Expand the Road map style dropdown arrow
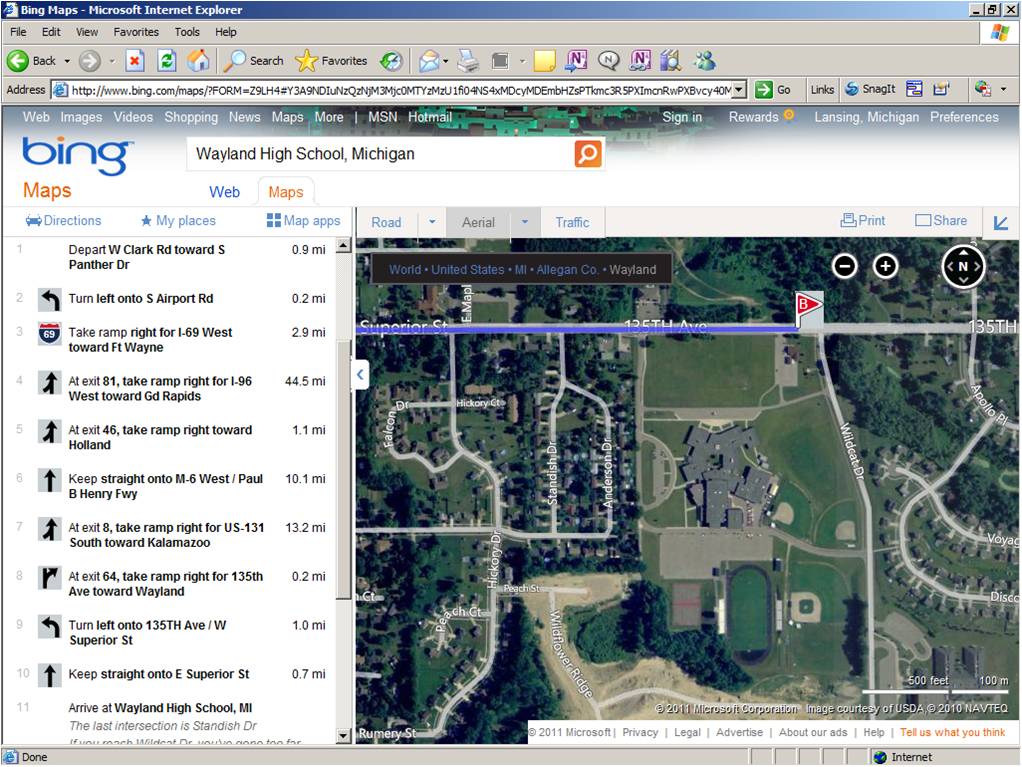The height and width of the screenshot is (767, 1022). 432,222
